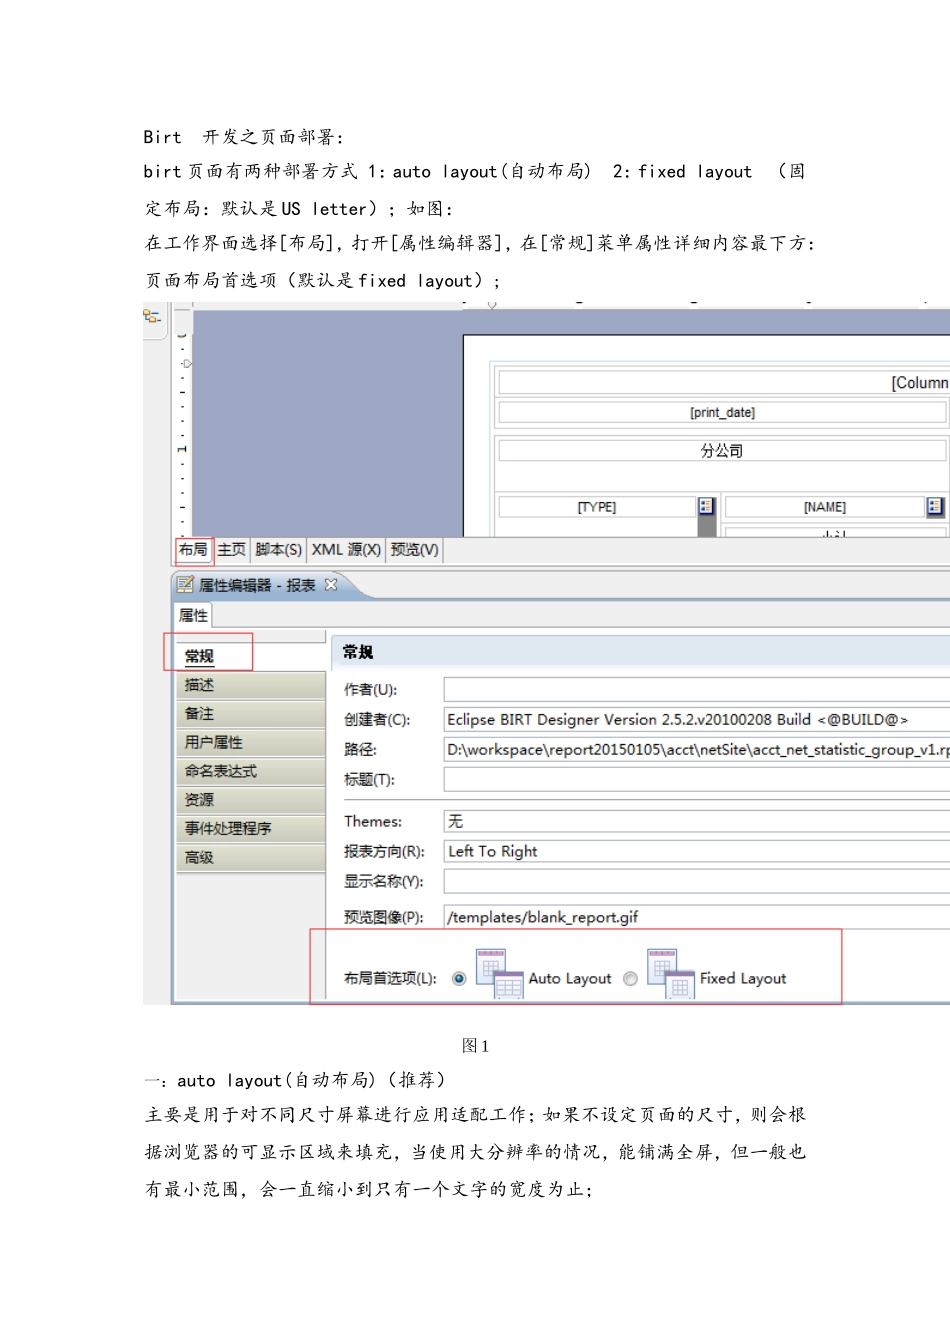Select the 常规 property category
Viewport: 950px width, 1344px height.
click(250, 656)
